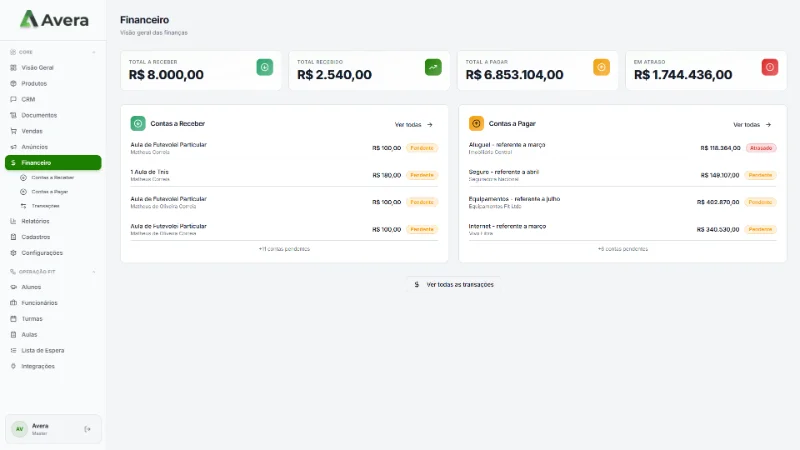Click red alert icon on Em Atraso card
Screen dimensions: 800x450
tap(769, 67)
